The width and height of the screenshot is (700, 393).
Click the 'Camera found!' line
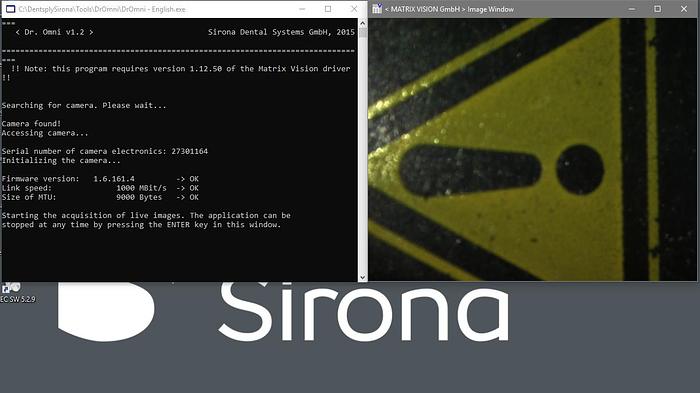[31, 124]
